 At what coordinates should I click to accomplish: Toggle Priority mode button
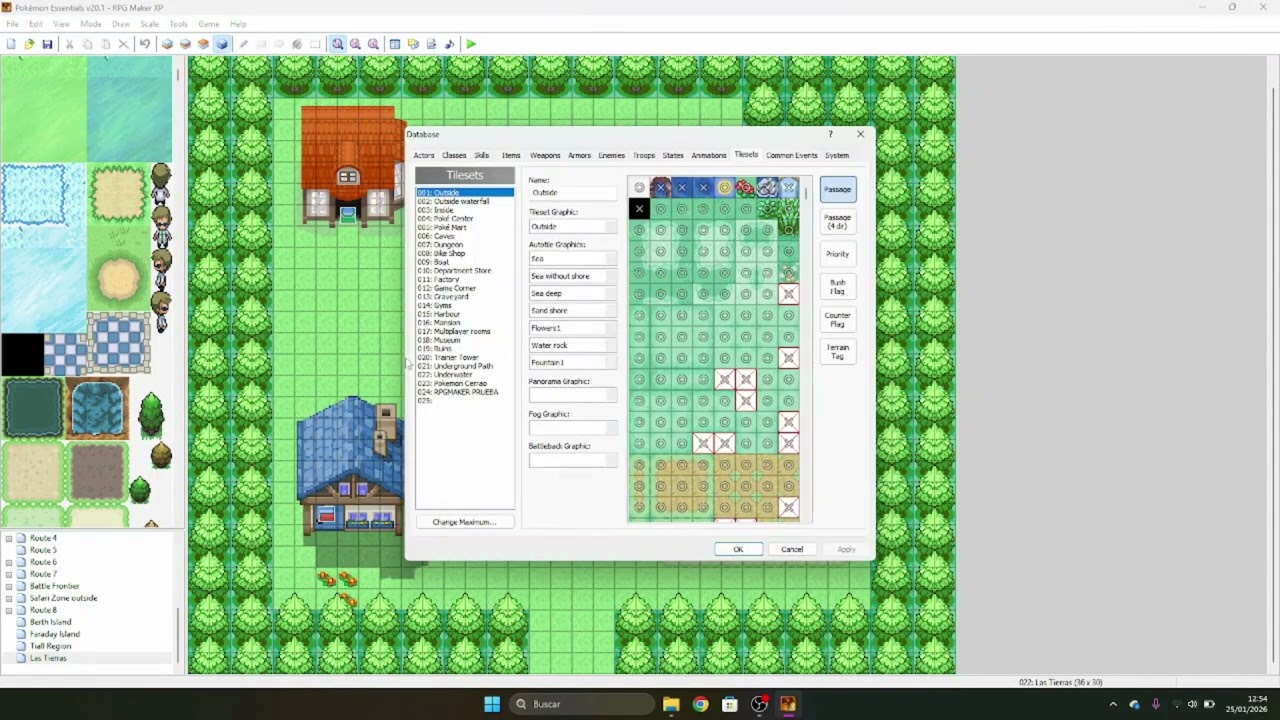838,254
